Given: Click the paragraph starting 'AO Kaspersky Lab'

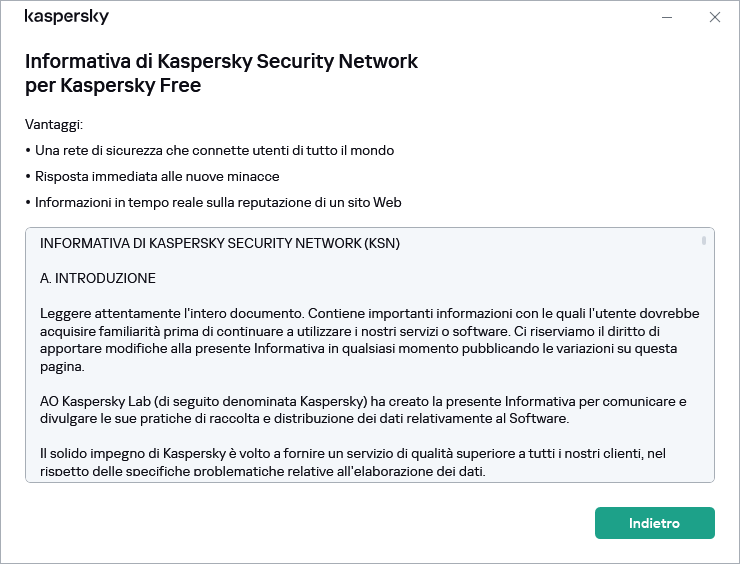Looking at the screenshot, I should coord(363,410).
